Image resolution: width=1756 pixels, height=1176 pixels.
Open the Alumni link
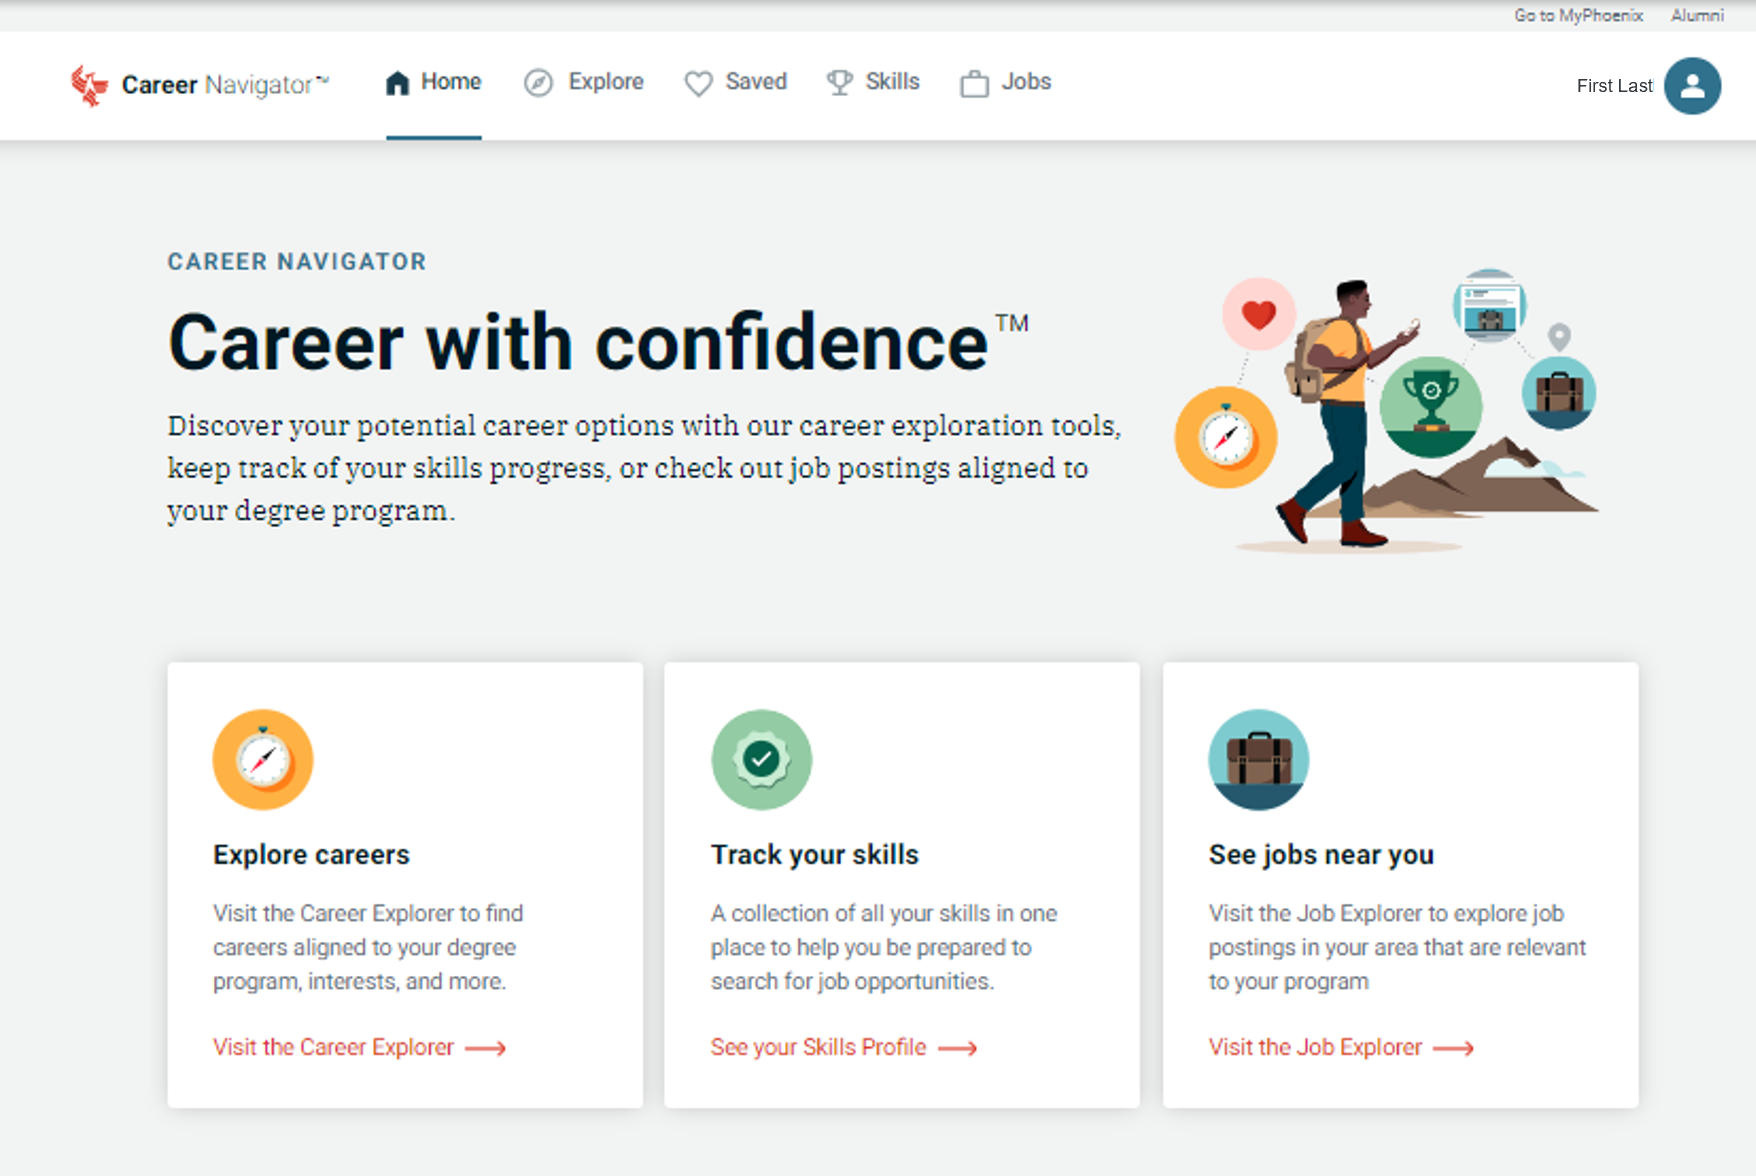[1697, 15]
